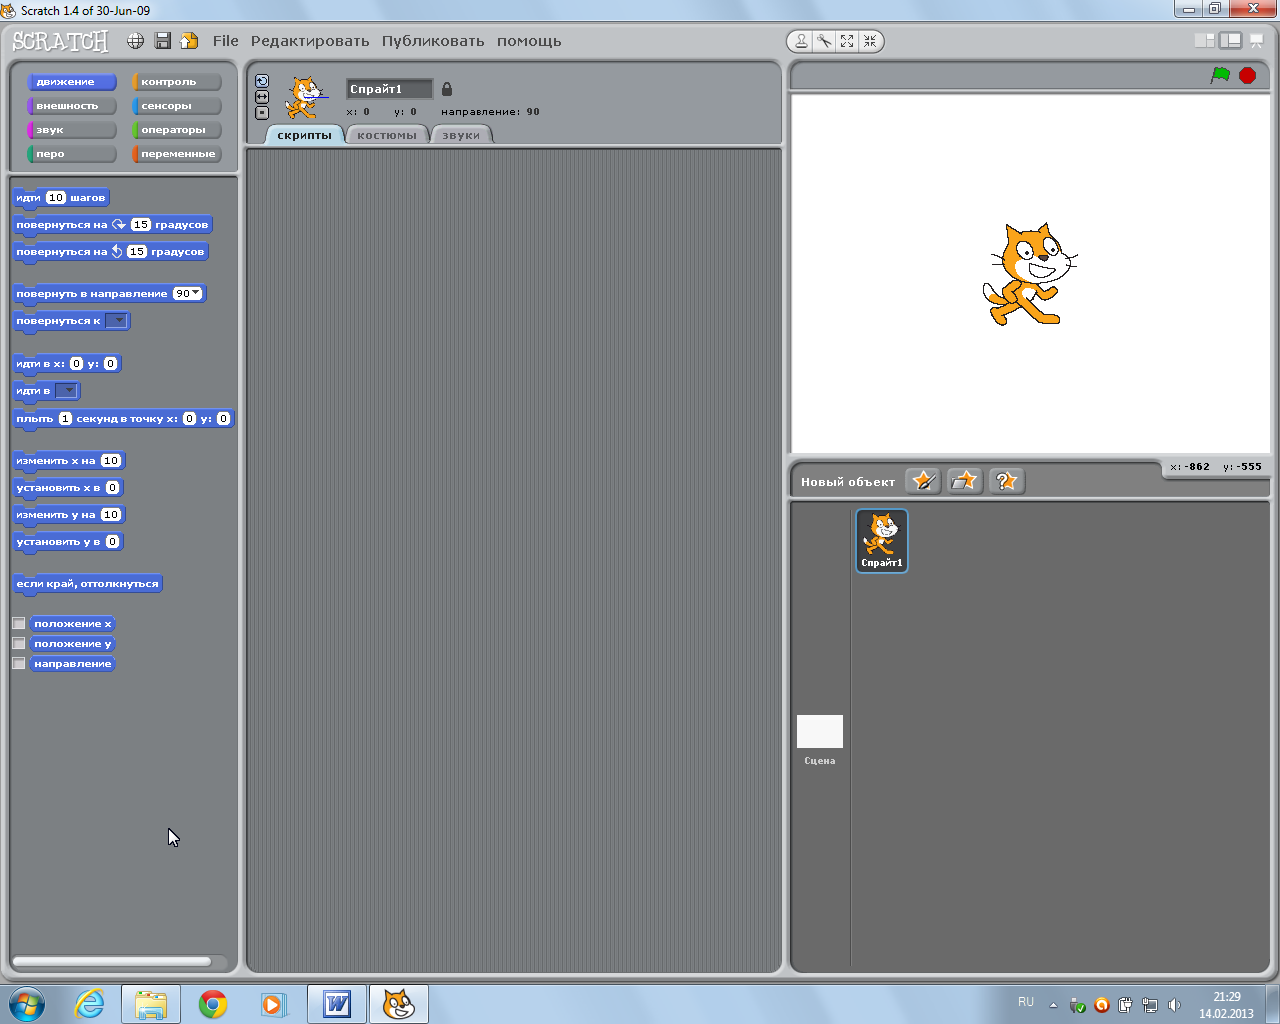Viewport: 1280px width, 1024px height.
Task: Click the green flag to start
Action: tap(1220, 75)
